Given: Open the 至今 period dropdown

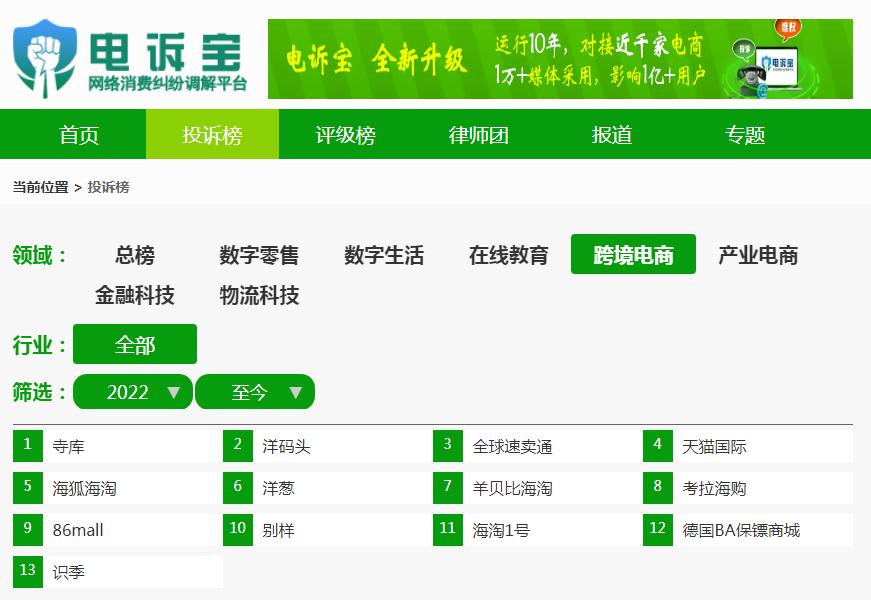Looking at the screenshot, I should (255, 392).
